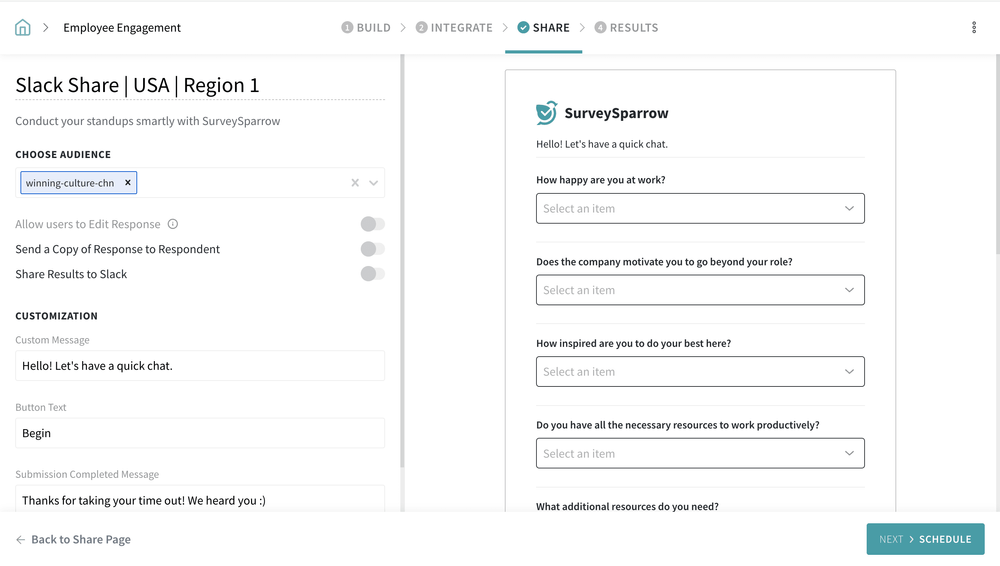Viewport: 1000px width, 566px height.
Task: Click info icon beside Allow users to Edit Response
Action: click(173, 224)
